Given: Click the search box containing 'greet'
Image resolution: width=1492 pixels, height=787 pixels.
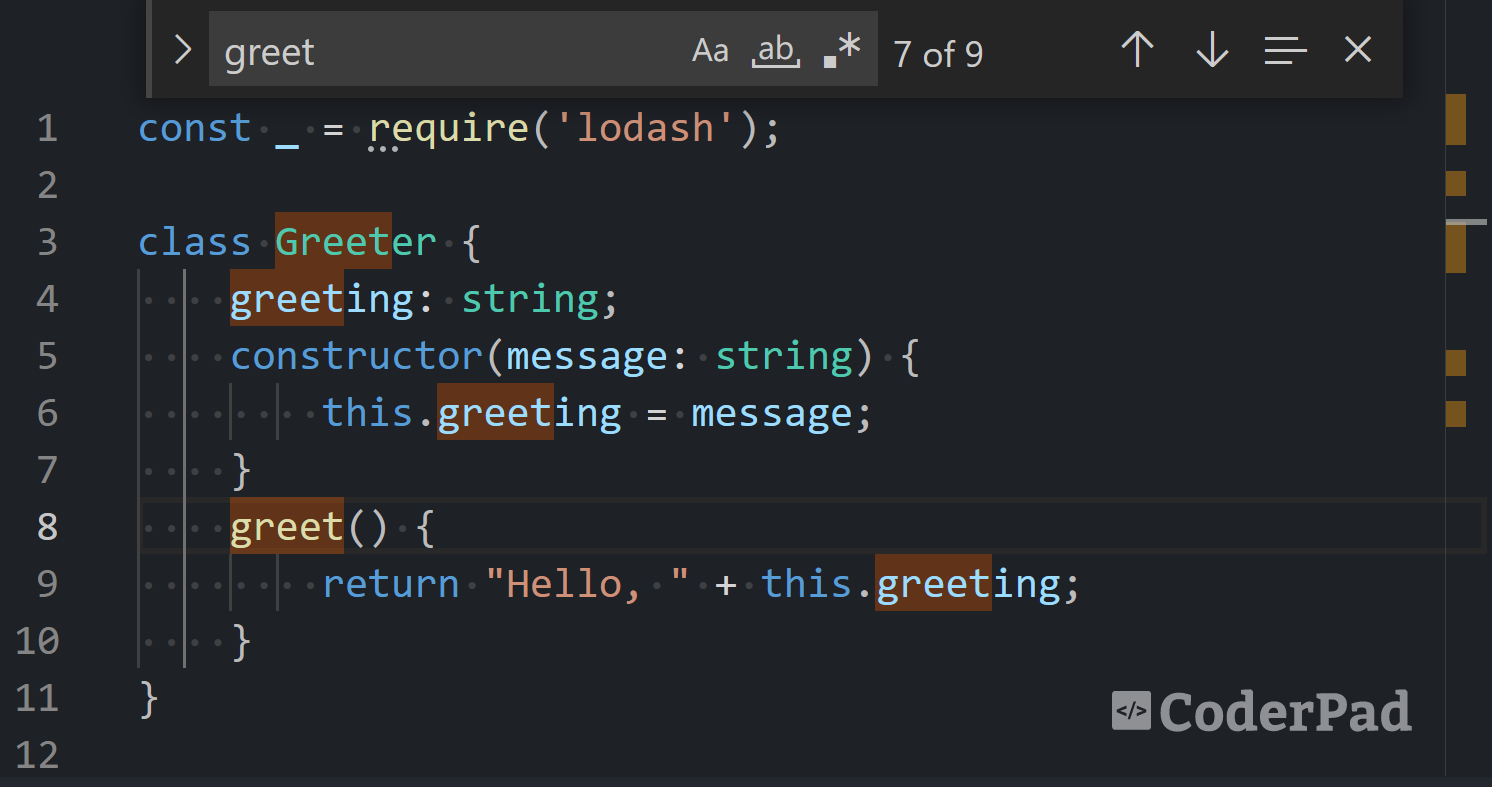Looking at the screenshot, I should (x=440, y=51).
